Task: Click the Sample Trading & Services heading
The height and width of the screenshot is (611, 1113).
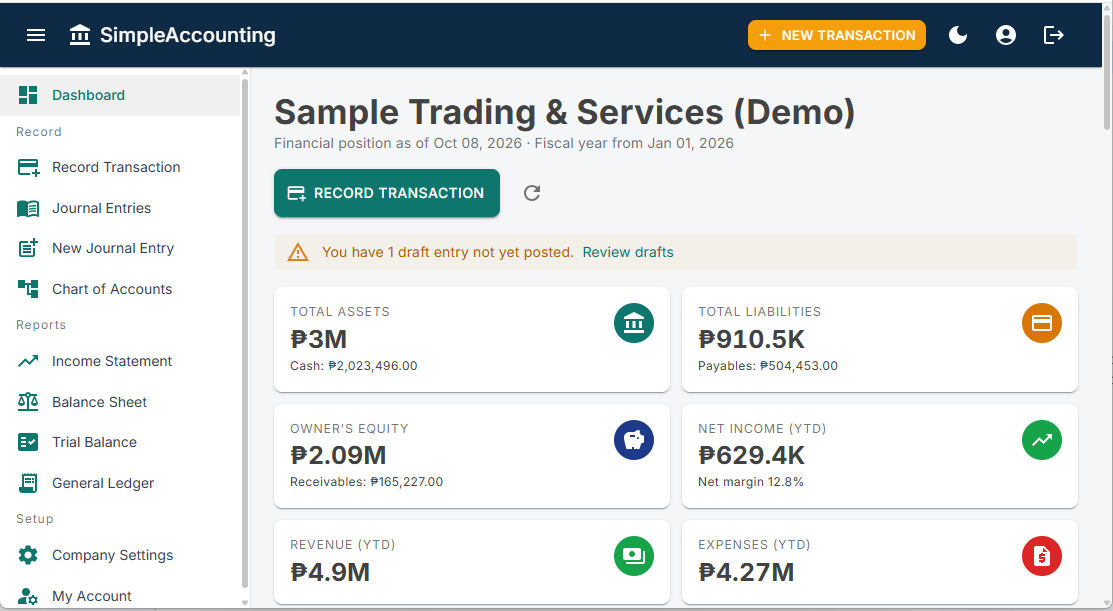Action: 564,112
